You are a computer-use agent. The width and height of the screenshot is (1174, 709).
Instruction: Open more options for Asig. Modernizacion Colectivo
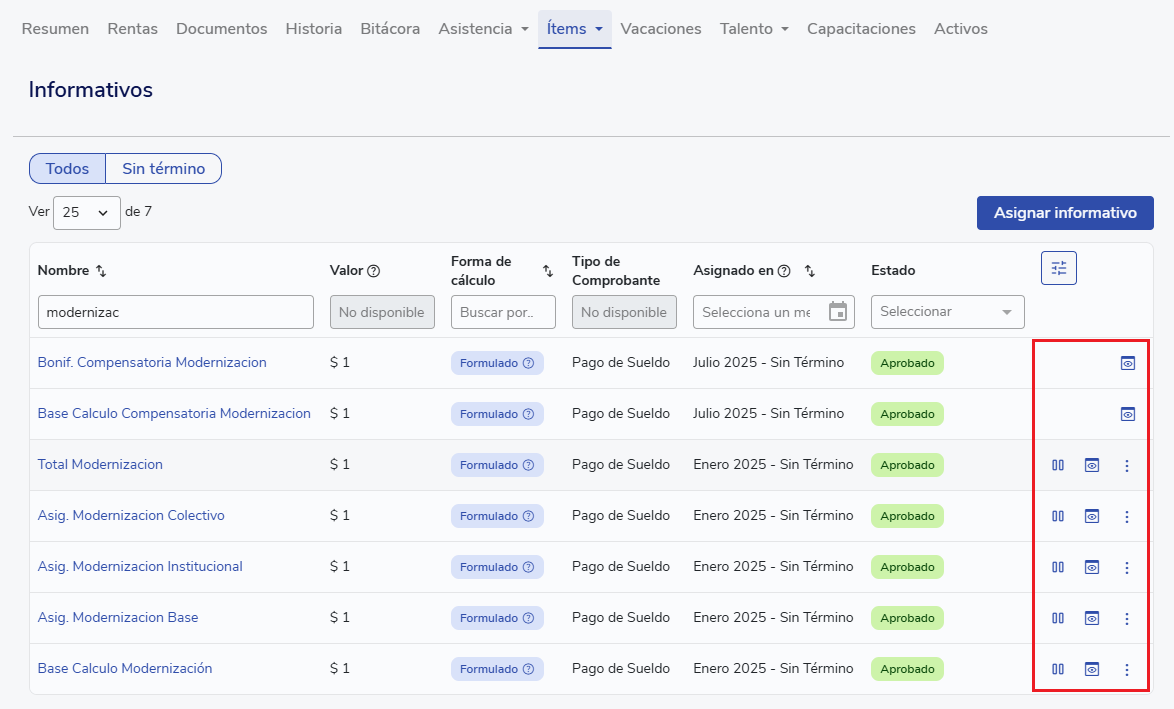point(1127,516)
